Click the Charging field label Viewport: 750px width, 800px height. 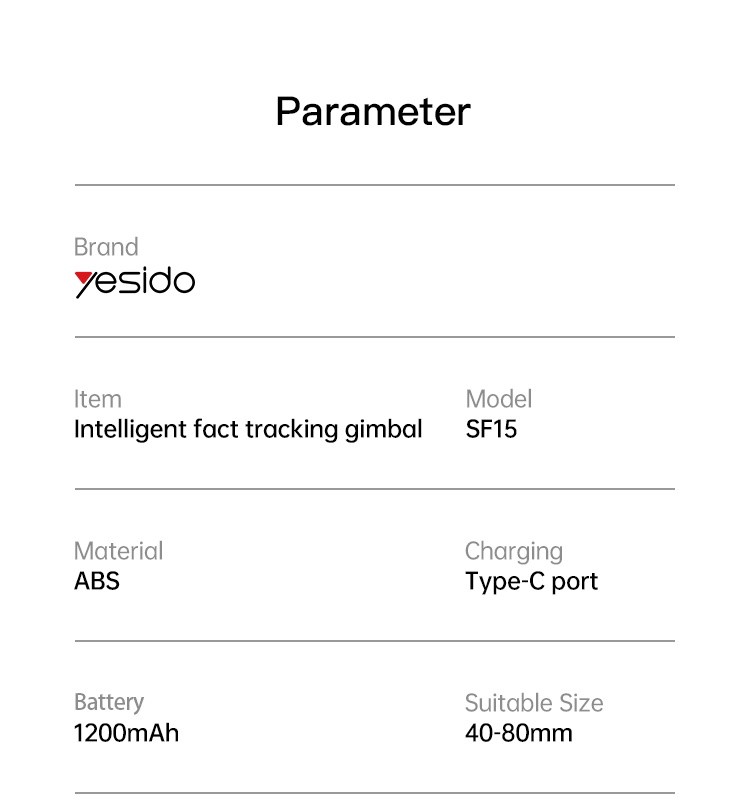(514, 551)
